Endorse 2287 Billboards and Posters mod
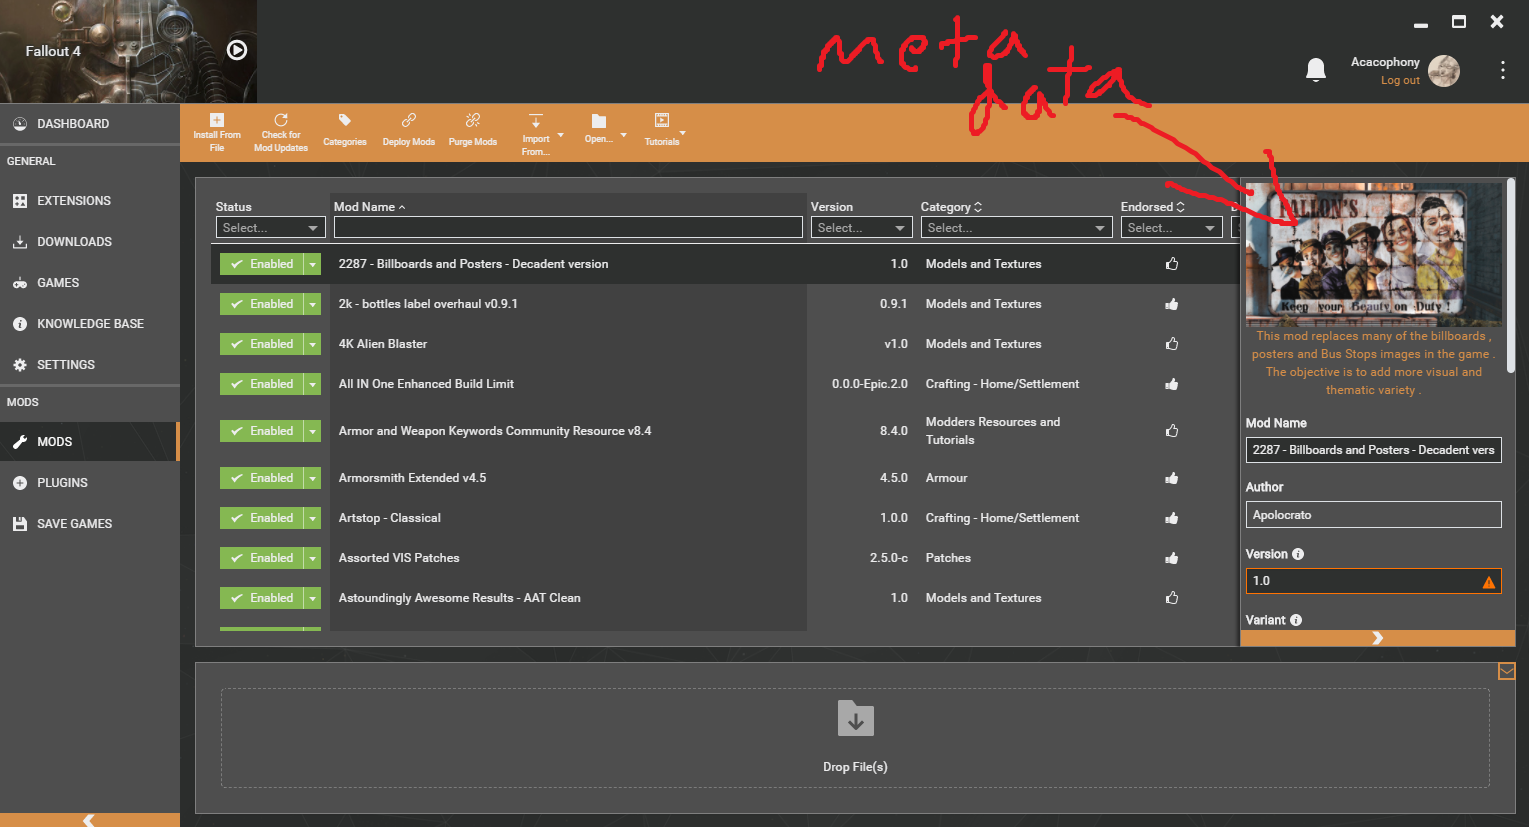Image resolution: width=1529 pixels, height=827 pixels. point(1172,264)
